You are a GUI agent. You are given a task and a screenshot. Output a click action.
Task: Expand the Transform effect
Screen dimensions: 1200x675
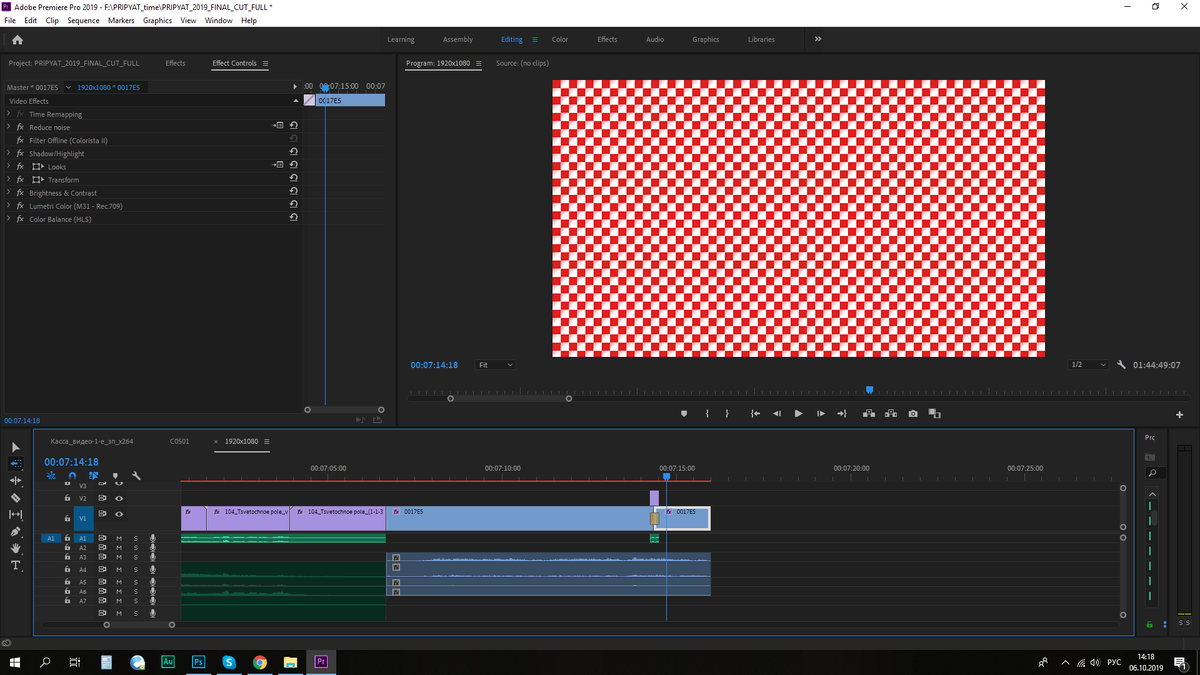8,179
